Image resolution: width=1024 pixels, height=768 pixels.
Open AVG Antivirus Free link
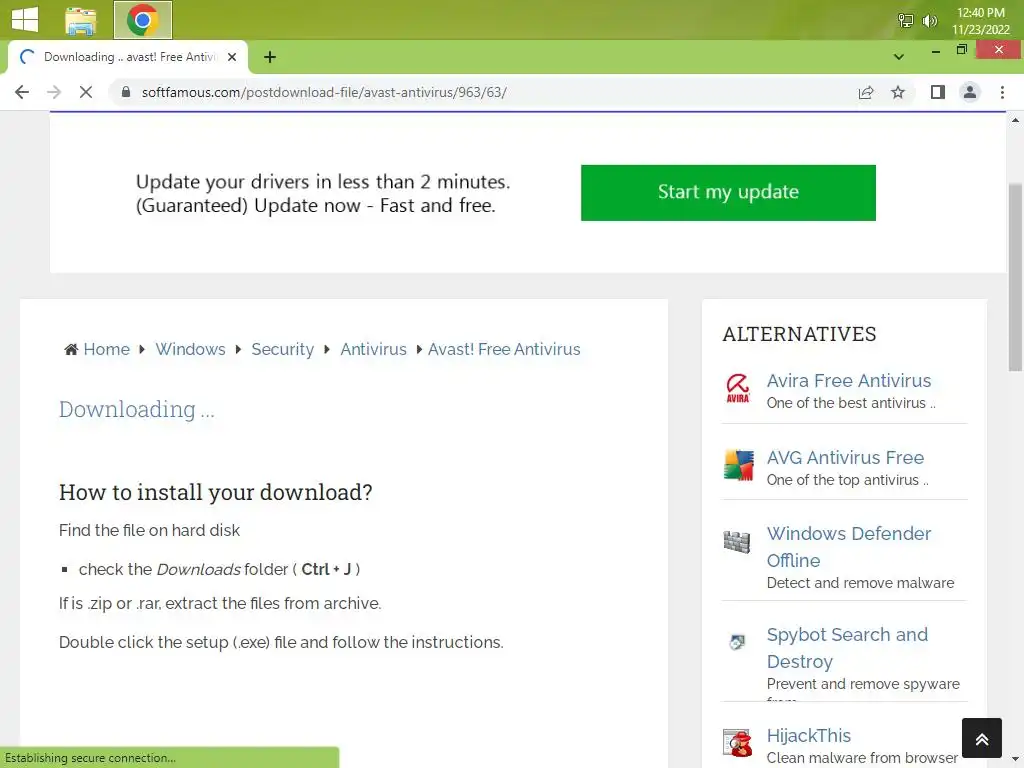845,458
